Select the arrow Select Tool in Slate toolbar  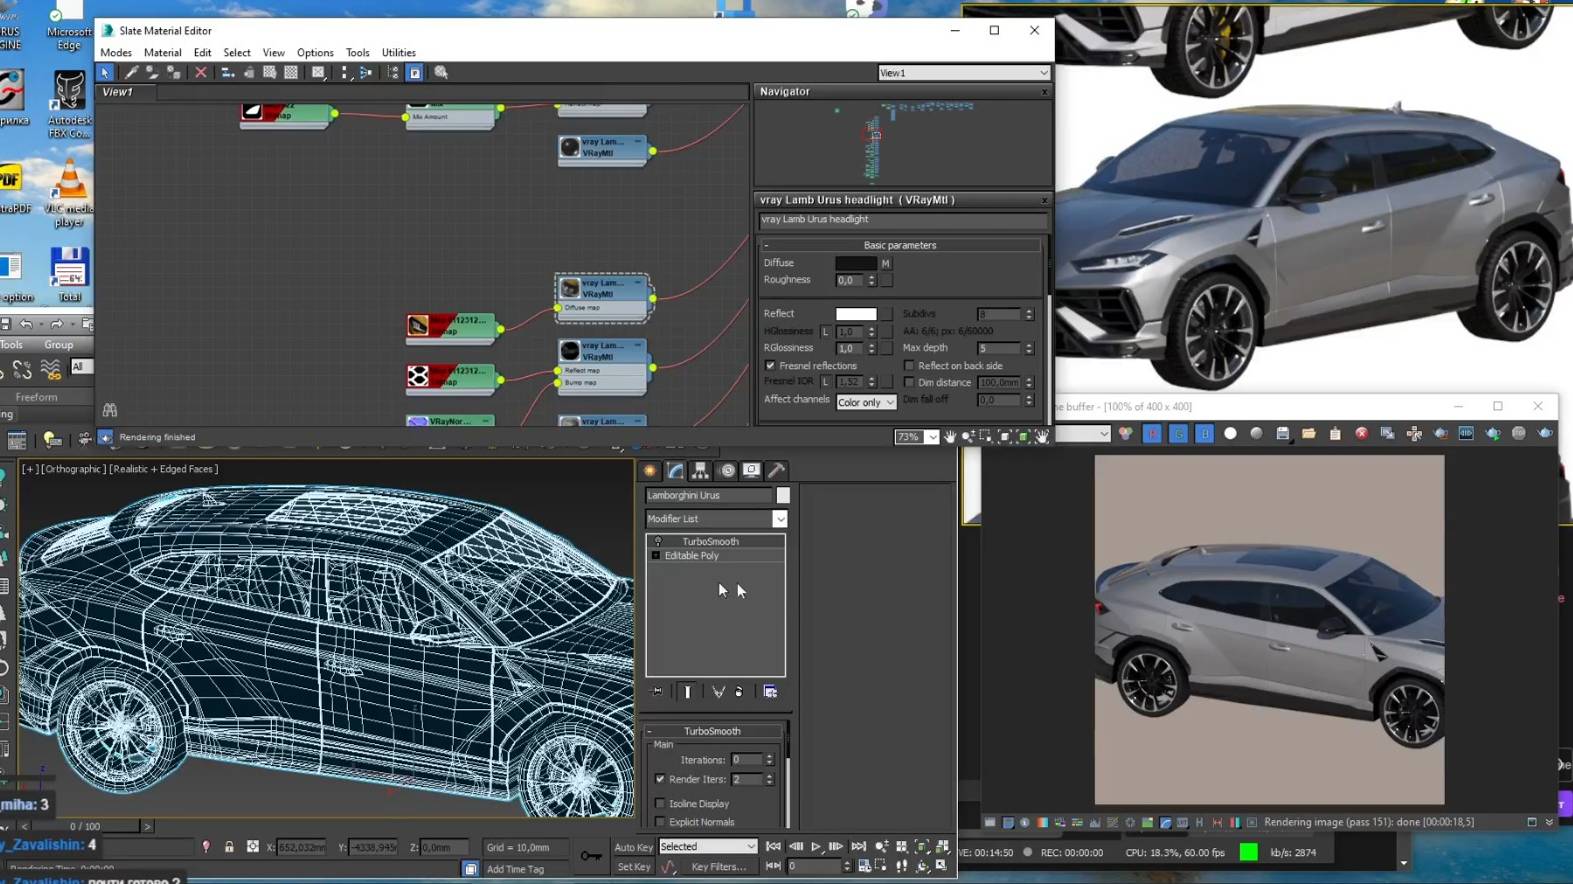click(105, 72)
